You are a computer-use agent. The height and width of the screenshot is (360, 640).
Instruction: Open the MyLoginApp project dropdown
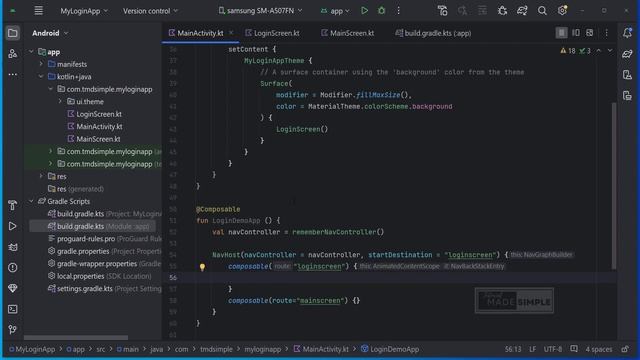tap(84, 11)
